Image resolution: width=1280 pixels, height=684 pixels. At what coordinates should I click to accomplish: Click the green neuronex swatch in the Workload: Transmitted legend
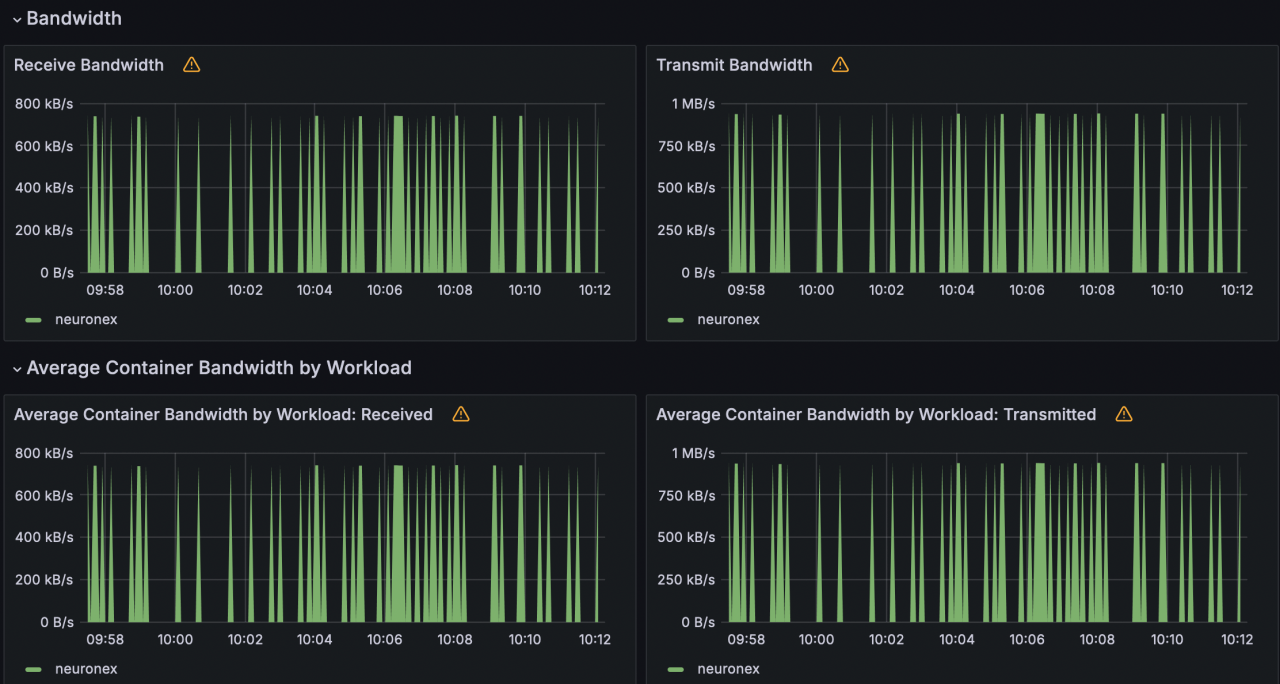pyautogui.click(x=676, y=669)
